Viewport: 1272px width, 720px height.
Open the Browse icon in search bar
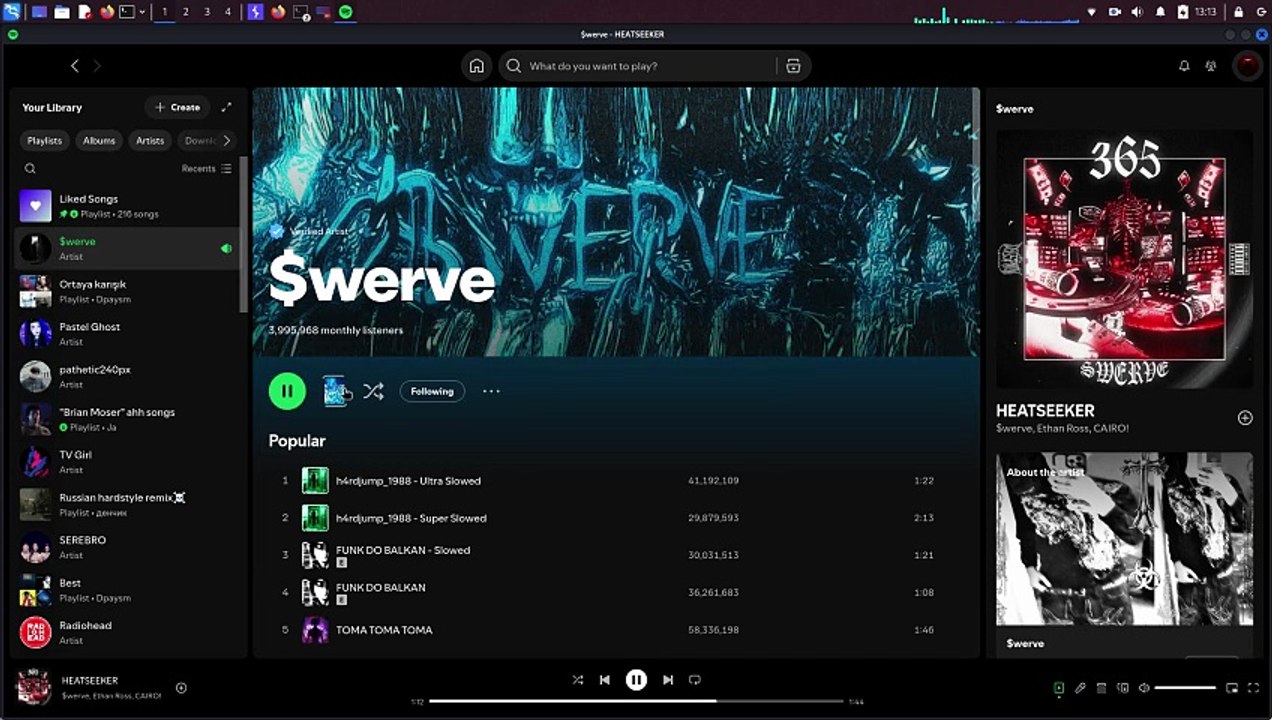tap(793, 66)
